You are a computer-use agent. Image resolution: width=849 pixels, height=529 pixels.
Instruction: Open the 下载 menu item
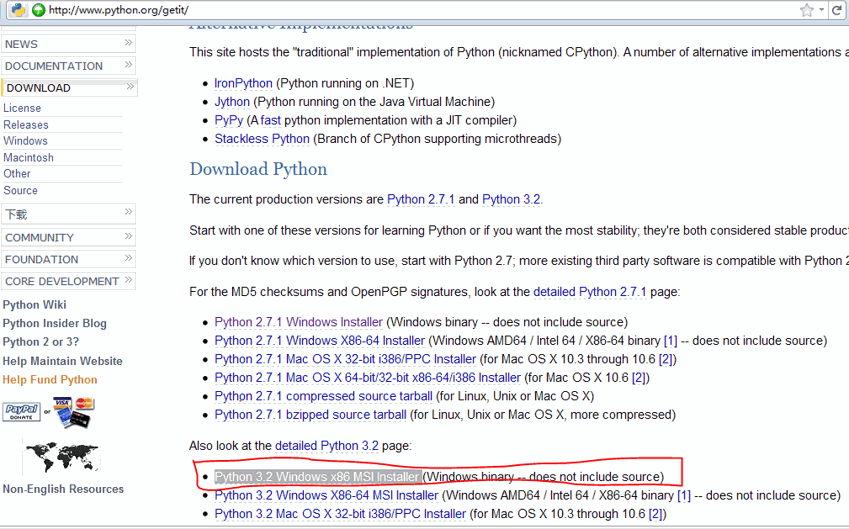point(68,214)
